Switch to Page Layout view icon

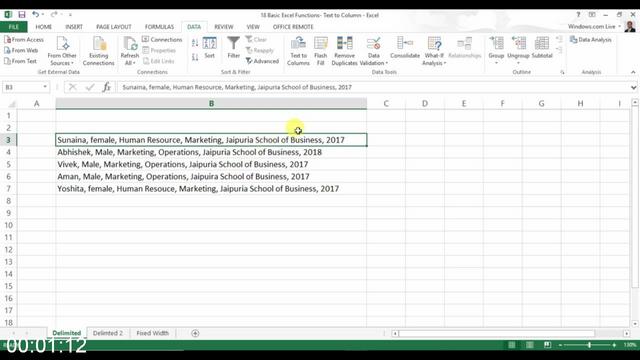coord(529,345)
